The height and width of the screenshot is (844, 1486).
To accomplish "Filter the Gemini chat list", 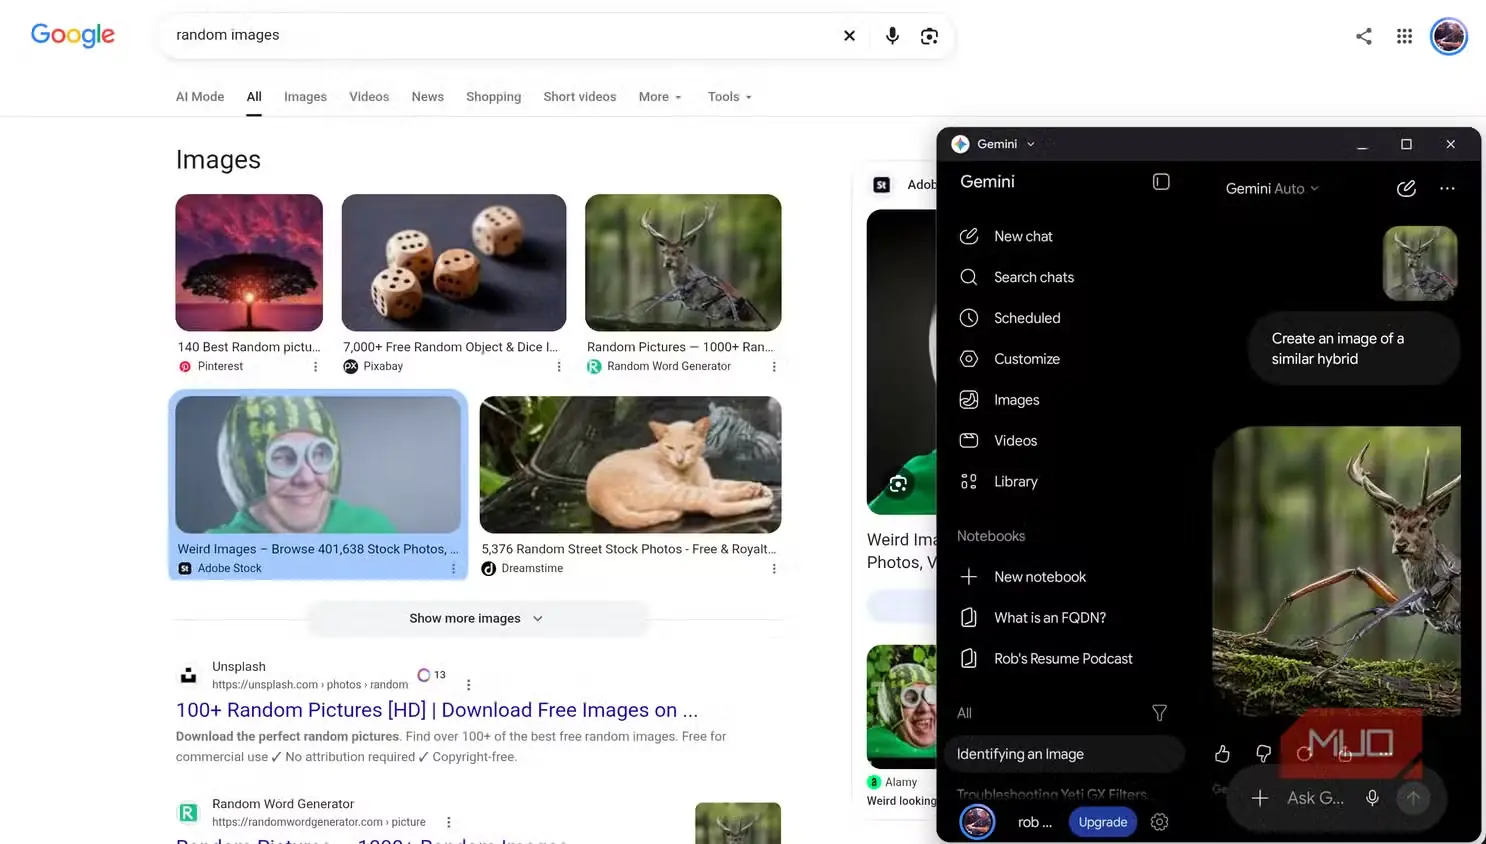I will click(1159, 713).
